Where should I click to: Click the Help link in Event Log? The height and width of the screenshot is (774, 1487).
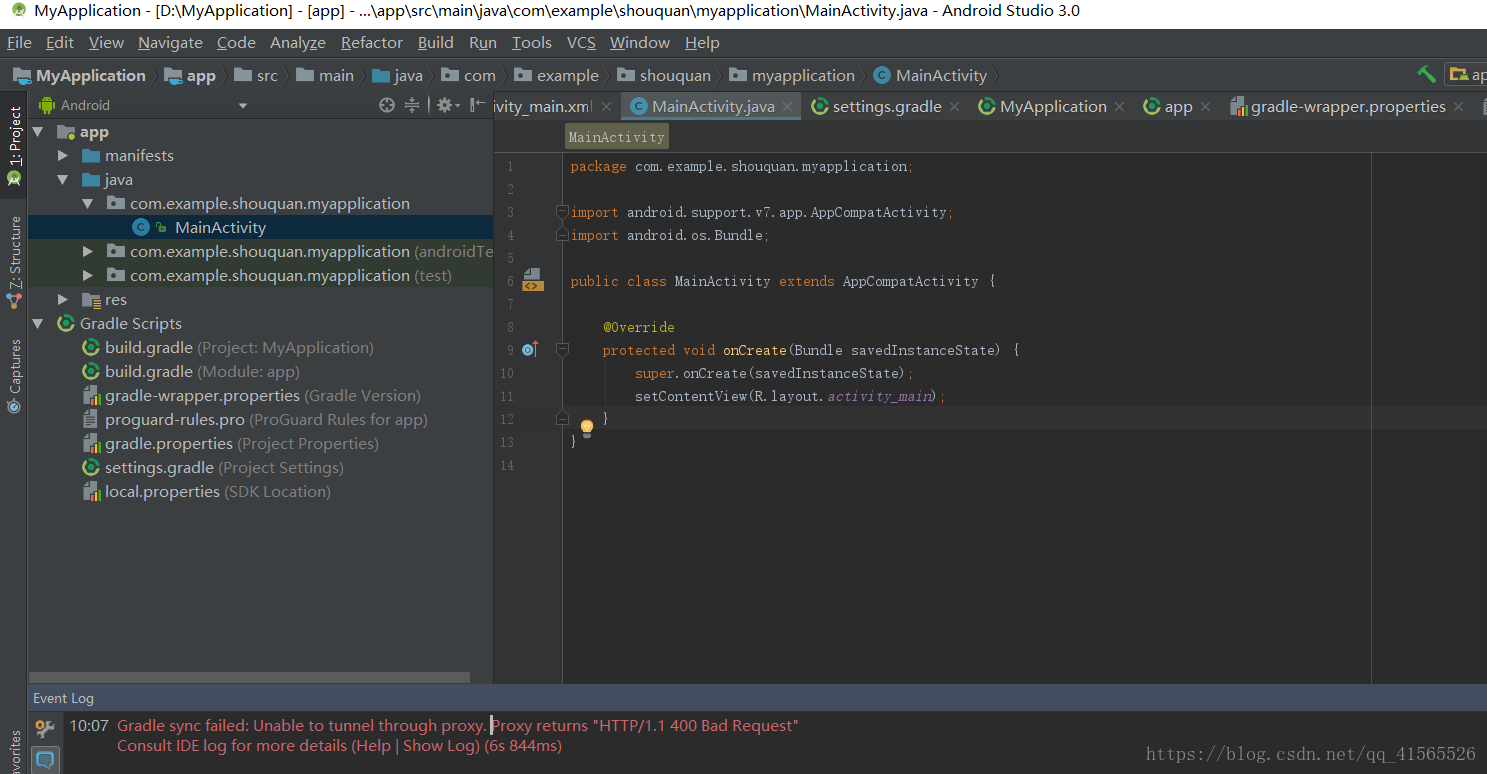(x=373, y=746)
